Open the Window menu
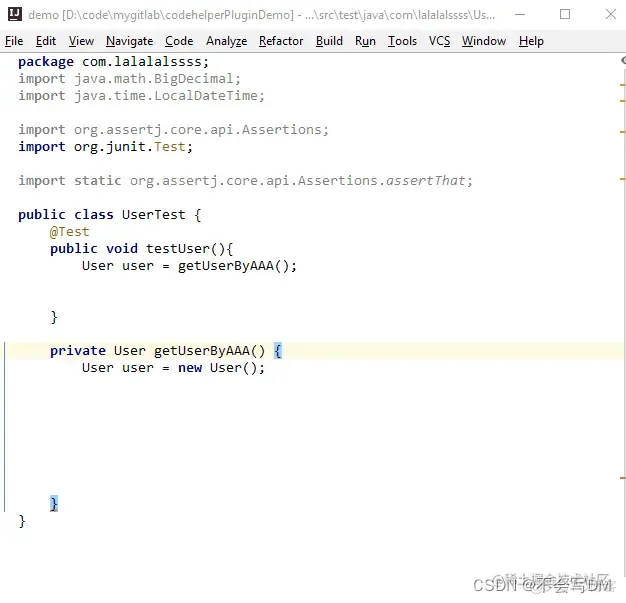This screenshot has width=626, height=603. pos(484,41)
